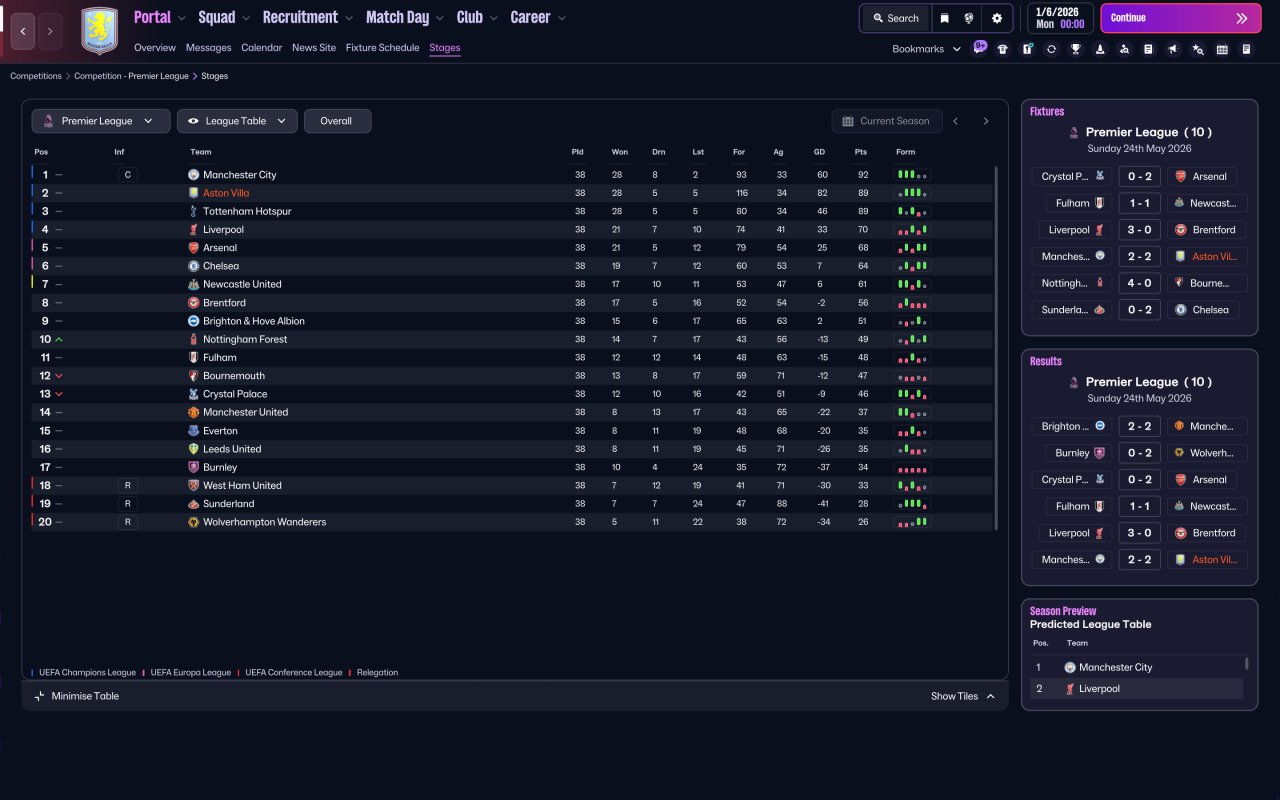Open Aston Villa in the league table

pos(226,193)
